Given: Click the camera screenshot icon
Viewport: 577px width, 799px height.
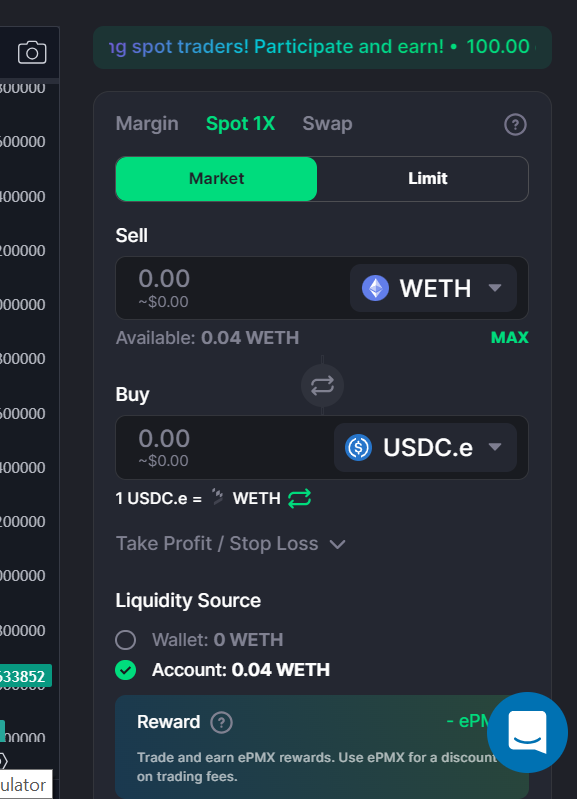Looking at the screenshot, I should point(32,52).
